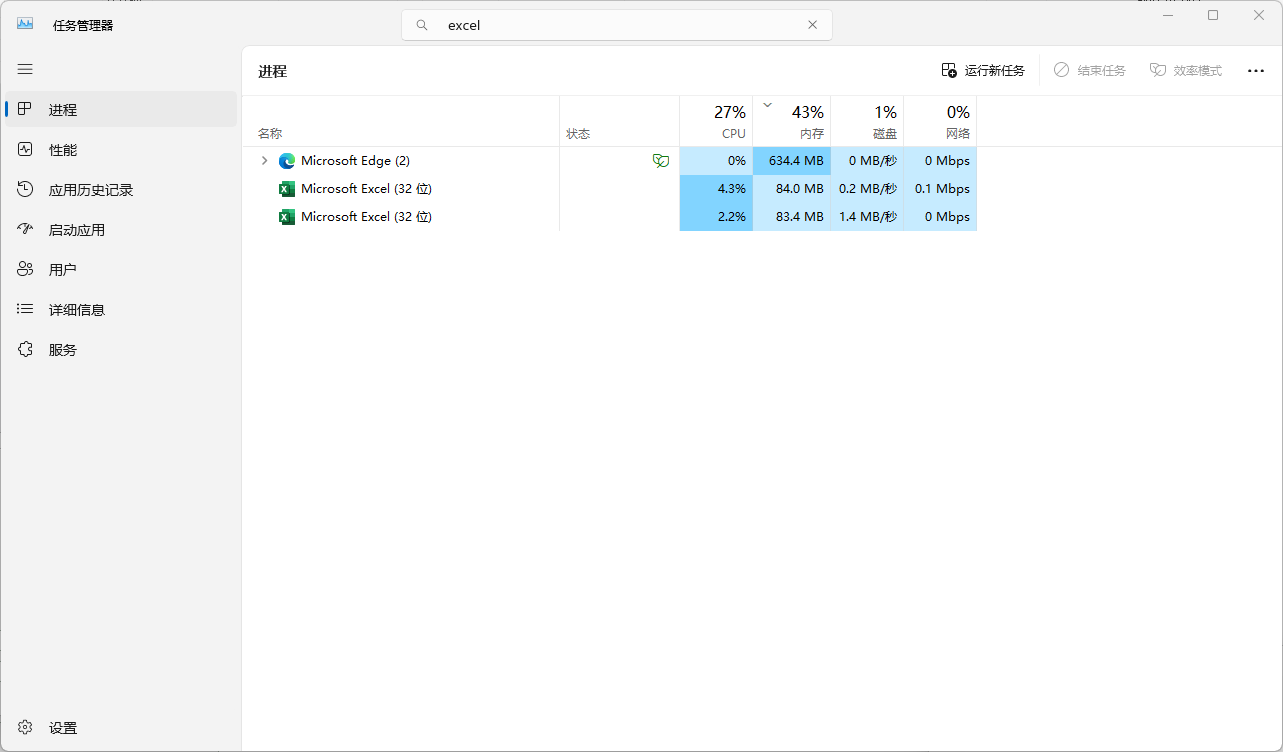Open 设置 at sidebar bottom

(x=121, y=727)
